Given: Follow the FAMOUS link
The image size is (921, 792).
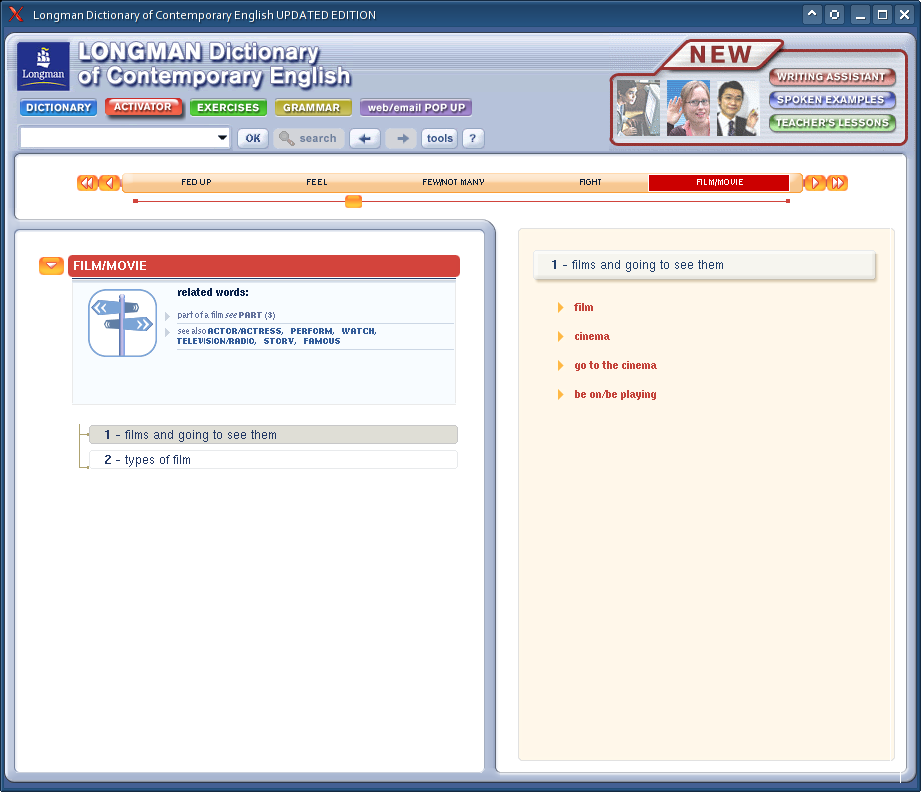Looking at the screenshot, I should coord(322,341).
